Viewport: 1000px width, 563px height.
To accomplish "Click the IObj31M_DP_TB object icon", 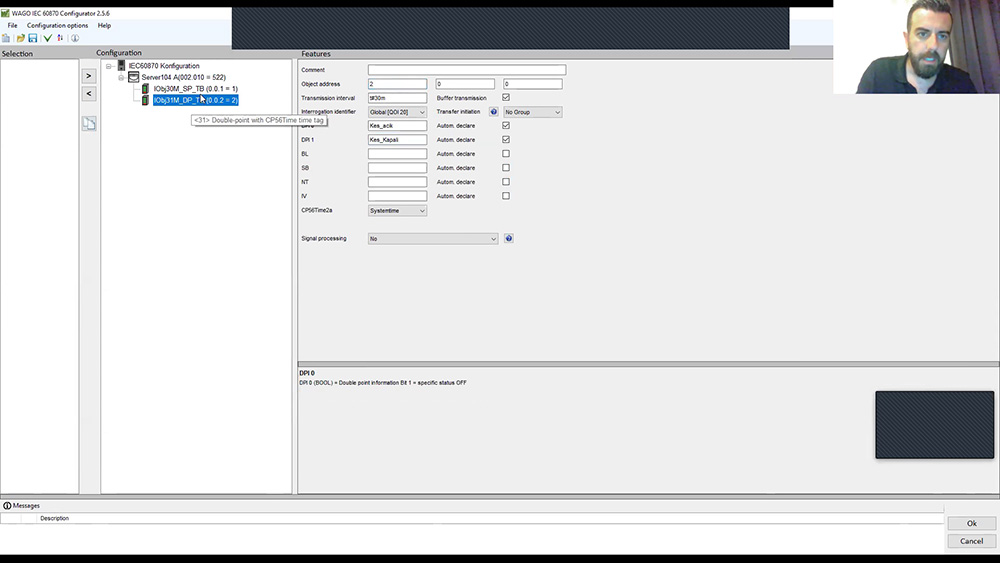I will coord(145,100).
